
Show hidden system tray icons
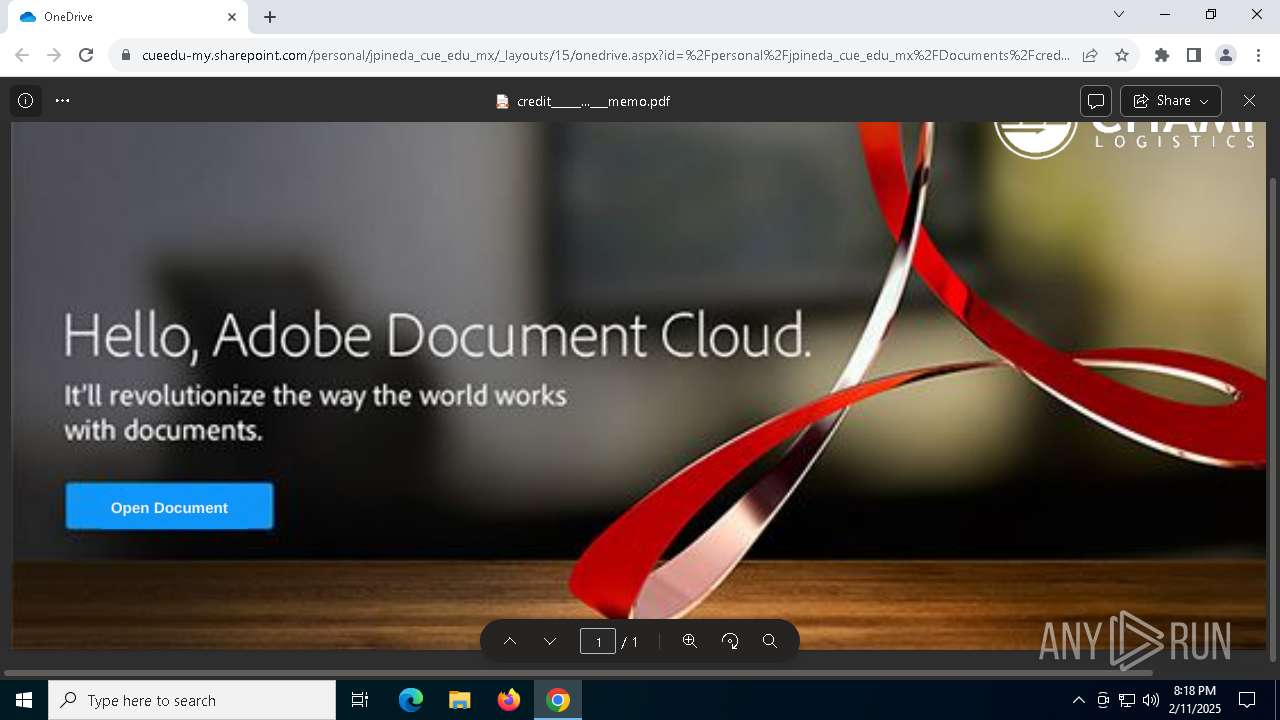pyautogui.click(x=1078, y=700)
